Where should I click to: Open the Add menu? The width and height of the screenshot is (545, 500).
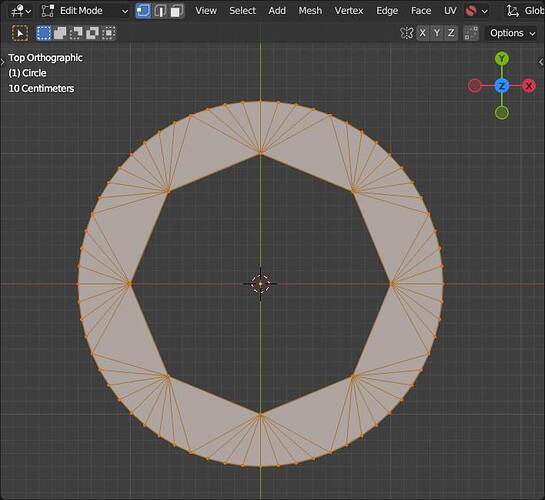click(x=277, y=11)
